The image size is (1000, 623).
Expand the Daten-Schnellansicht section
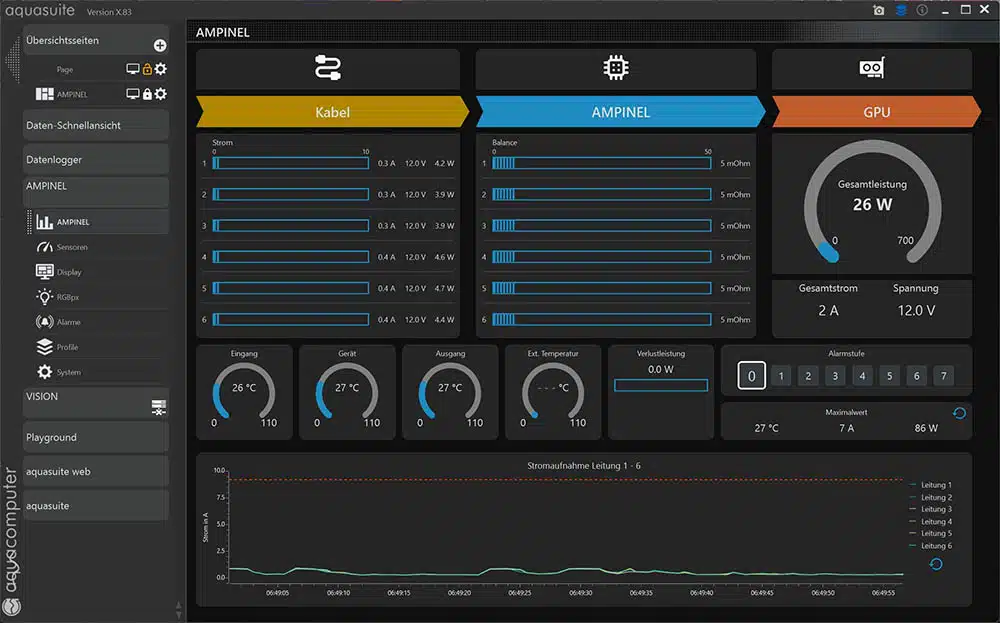click(x=96, y=125)
